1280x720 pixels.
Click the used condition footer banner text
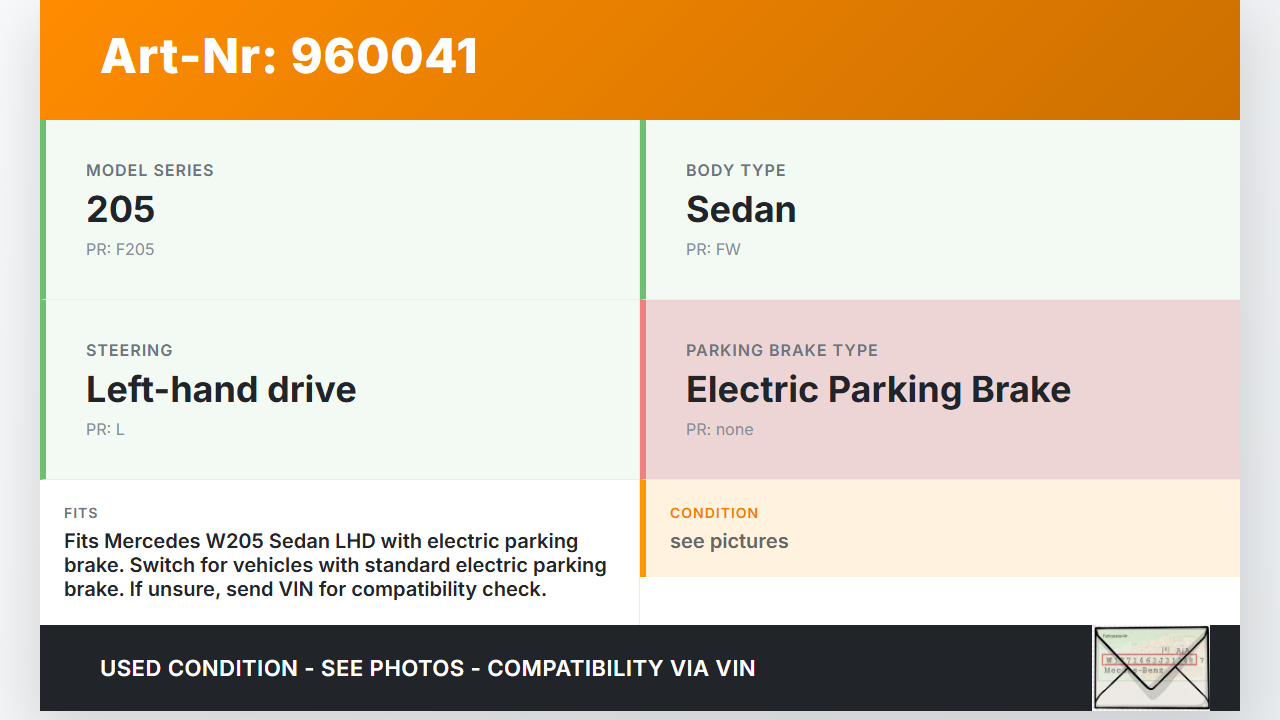coord(428,668)
